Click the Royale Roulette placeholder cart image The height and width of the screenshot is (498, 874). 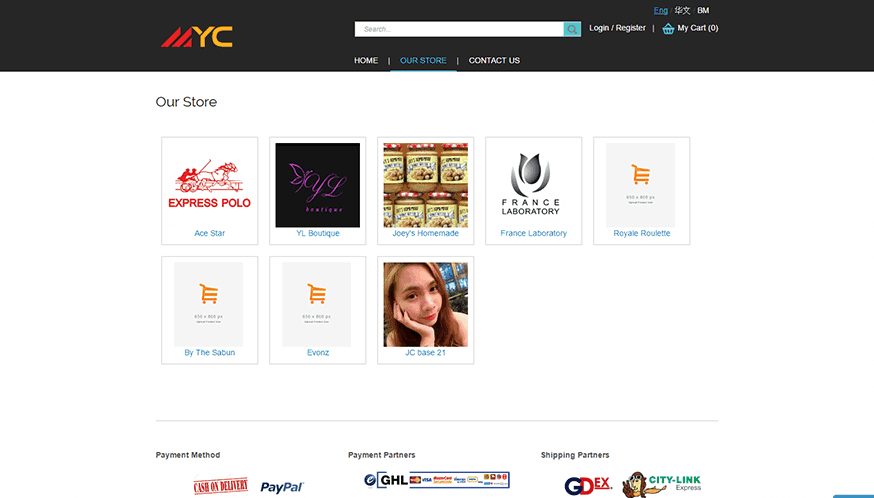point(640,185)
